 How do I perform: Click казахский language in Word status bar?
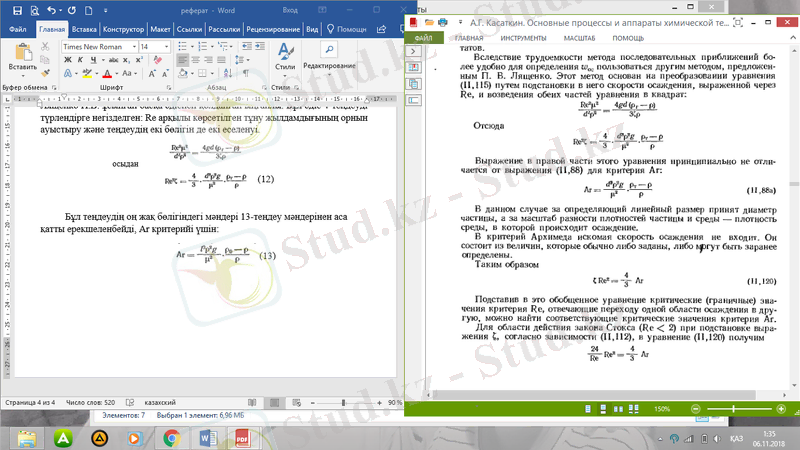pos(160,403)
